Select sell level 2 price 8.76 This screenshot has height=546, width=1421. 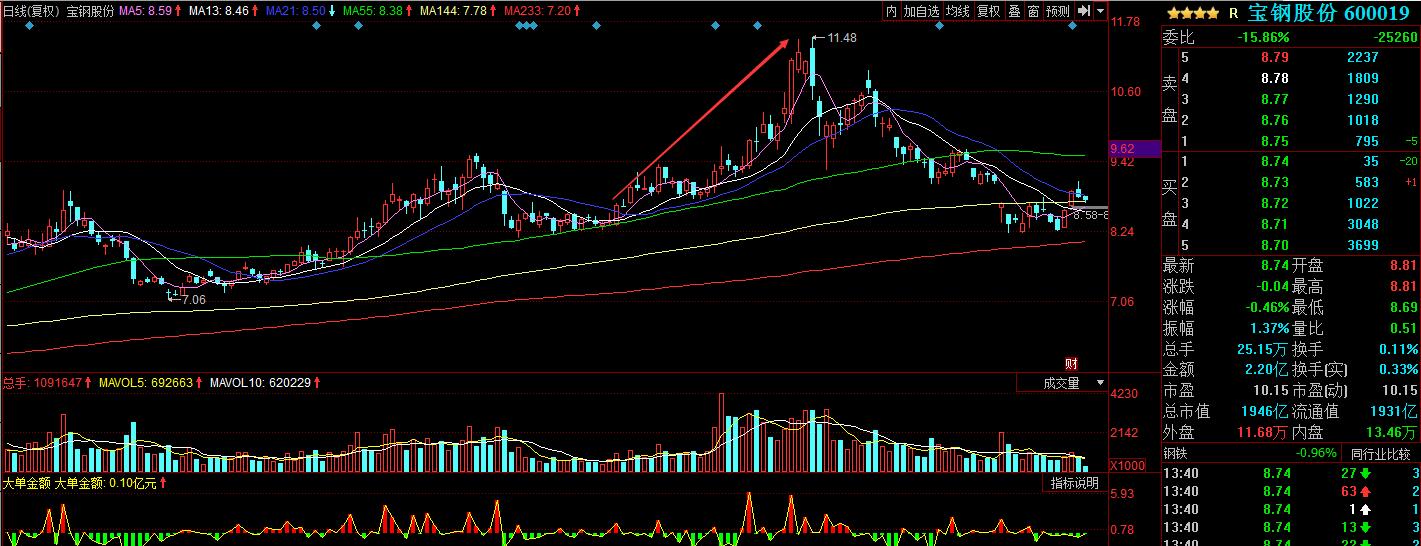coord(1274,121)
